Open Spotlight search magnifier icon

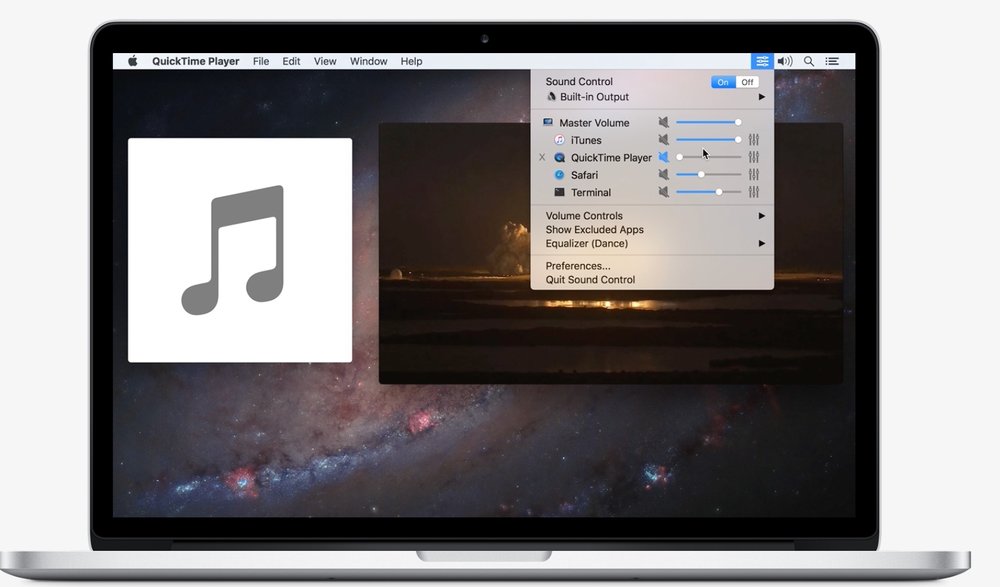(x=809, y=61)
